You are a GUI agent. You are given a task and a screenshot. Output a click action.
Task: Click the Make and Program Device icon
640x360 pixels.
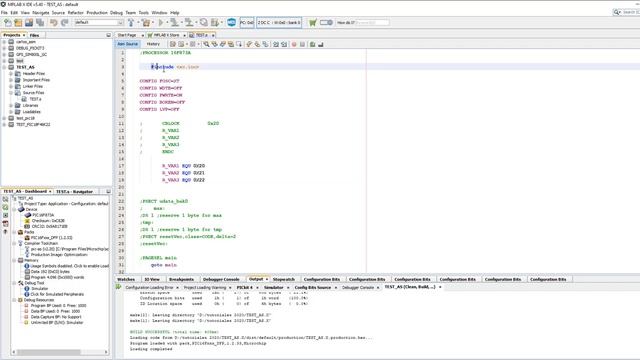(x=174, y=22)
